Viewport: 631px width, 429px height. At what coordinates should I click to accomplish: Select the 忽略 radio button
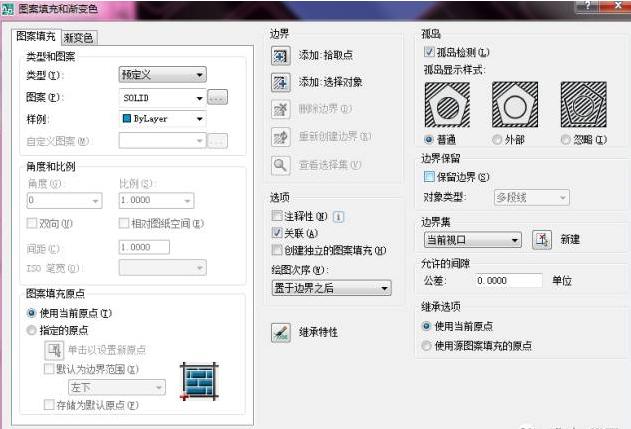click(565, 140)
